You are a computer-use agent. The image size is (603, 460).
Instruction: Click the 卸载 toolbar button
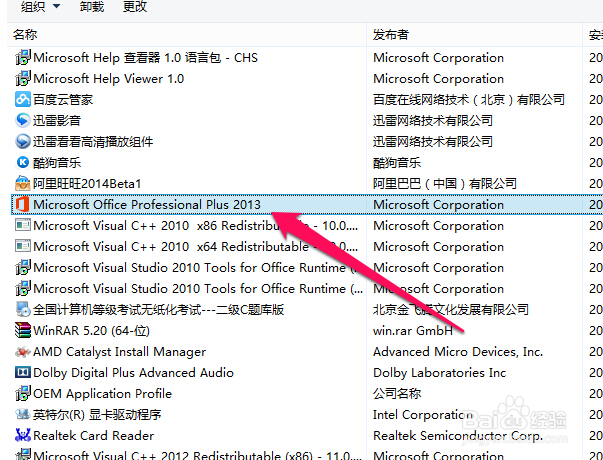(x=92, y=6)
